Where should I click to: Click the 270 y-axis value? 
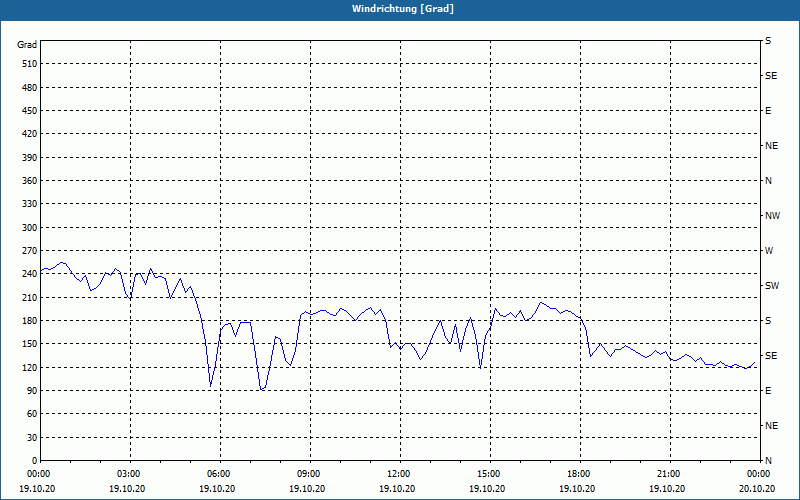click(x=29, y=251)
